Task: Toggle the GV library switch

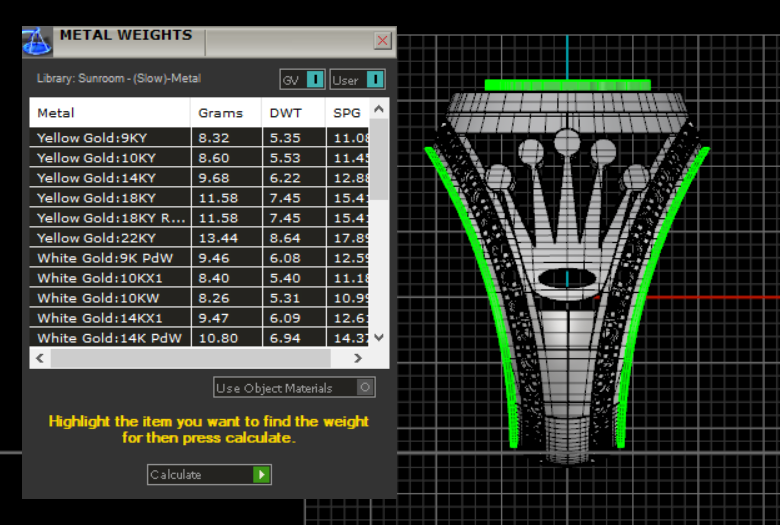Action: pos(314,80)
